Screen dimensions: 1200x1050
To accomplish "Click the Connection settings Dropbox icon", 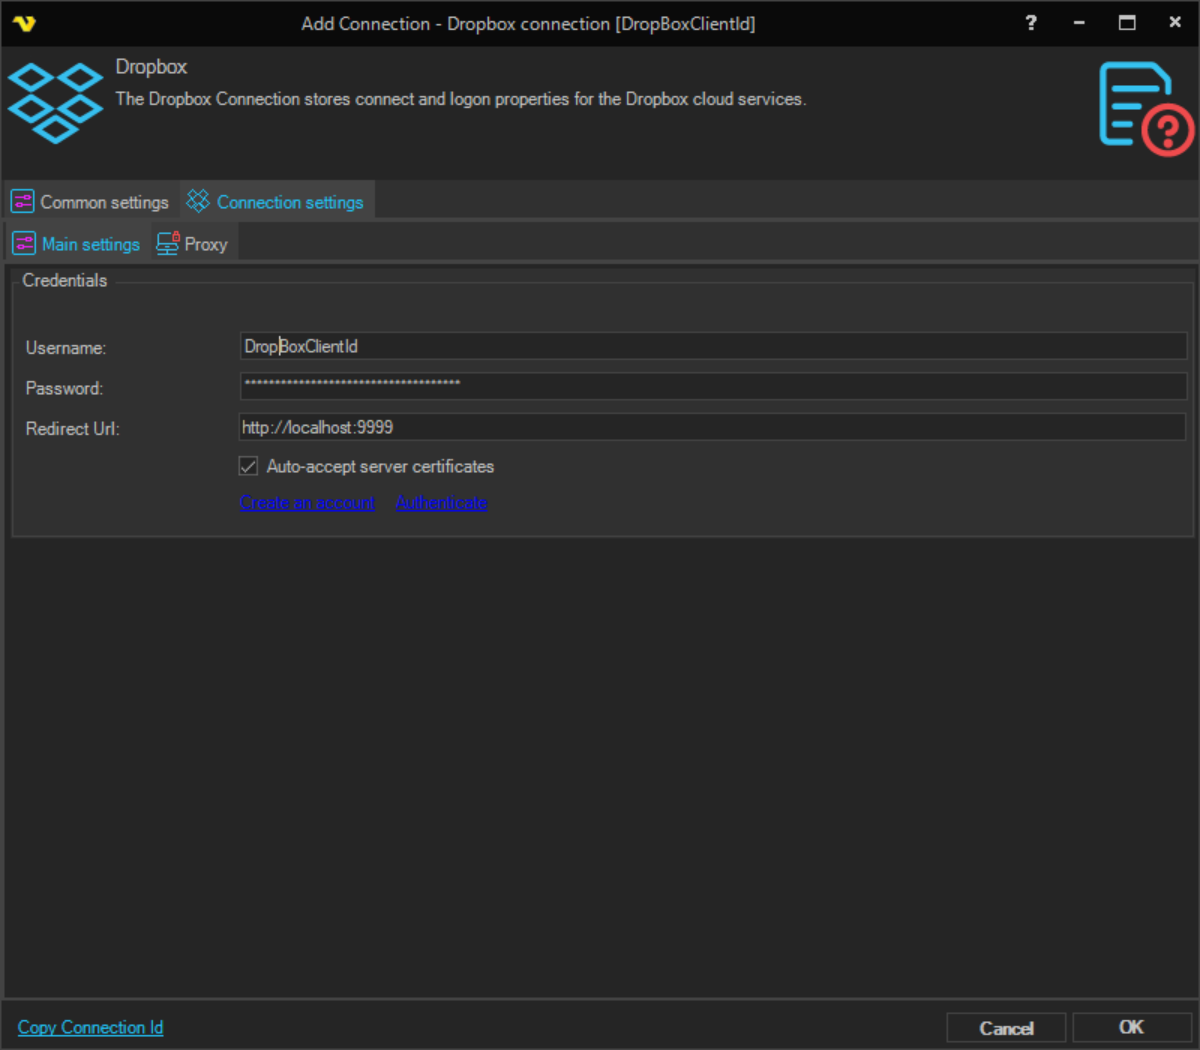I will (198, 202).
